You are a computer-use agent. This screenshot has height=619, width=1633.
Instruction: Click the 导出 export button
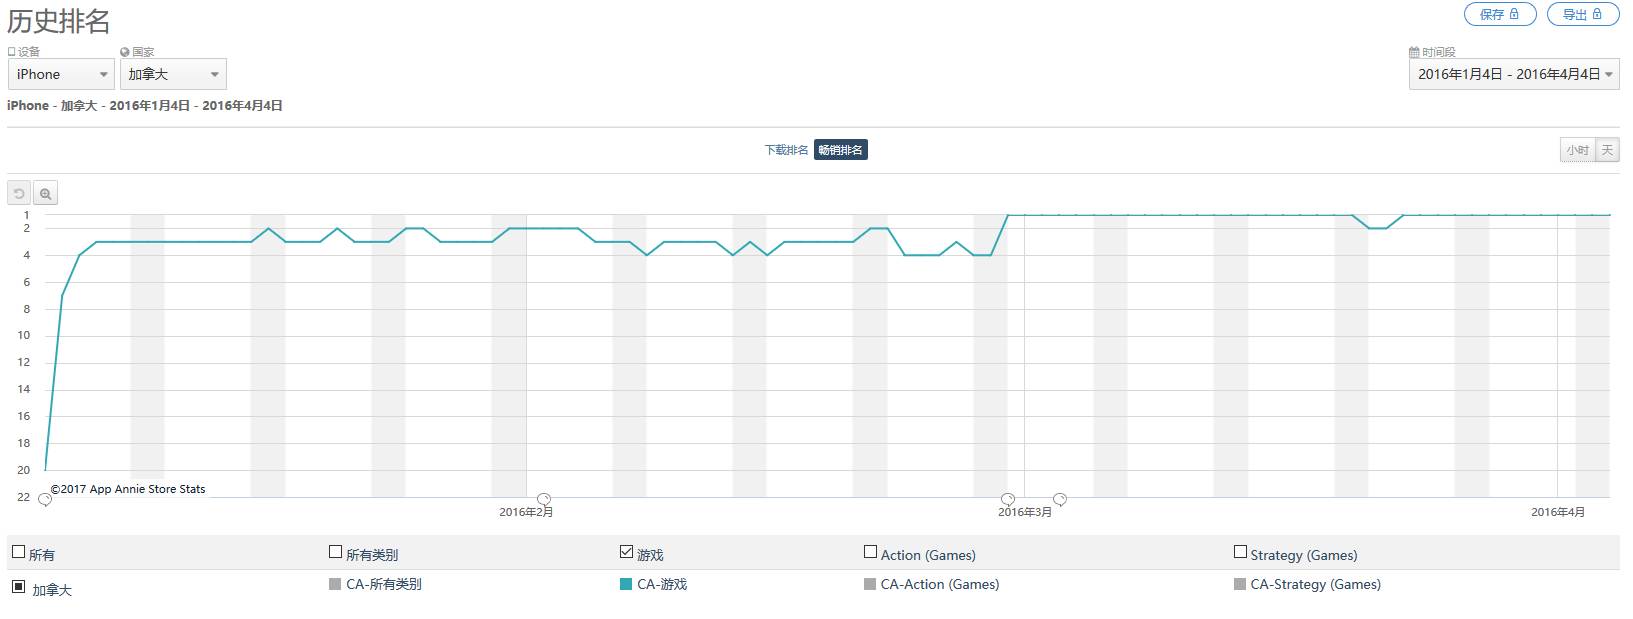[1582, 14]
